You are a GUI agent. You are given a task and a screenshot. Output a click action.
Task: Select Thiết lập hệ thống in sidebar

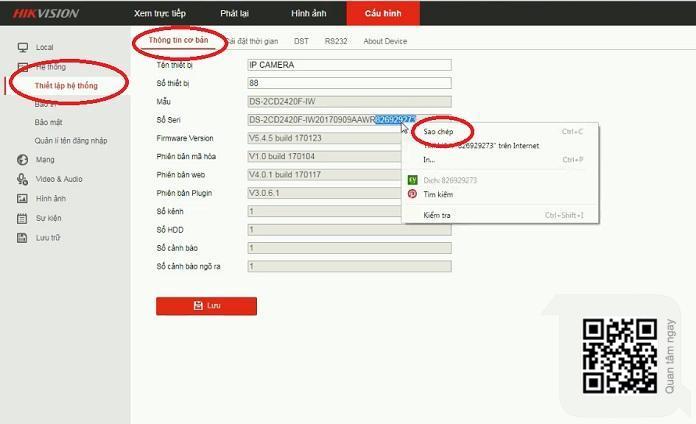click(66, 86)
